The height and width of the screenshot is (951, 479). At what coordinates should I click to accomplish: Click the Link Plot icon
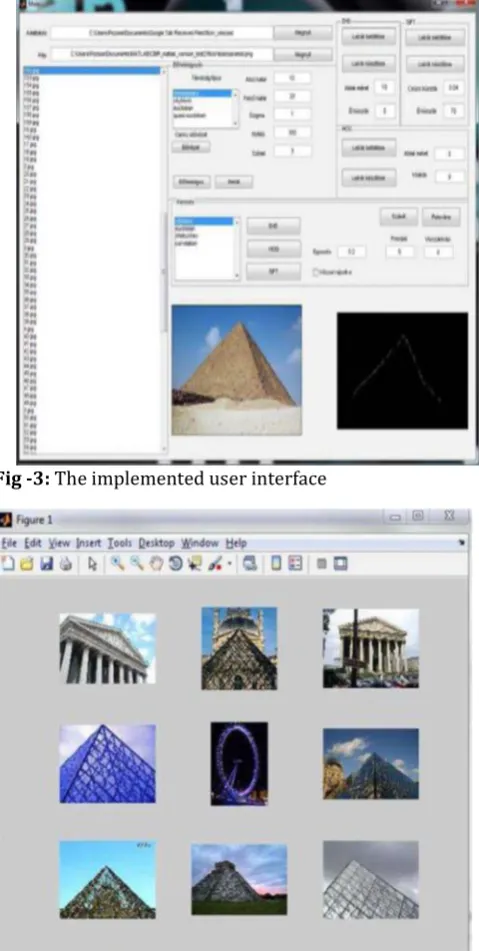coord(250,564)
